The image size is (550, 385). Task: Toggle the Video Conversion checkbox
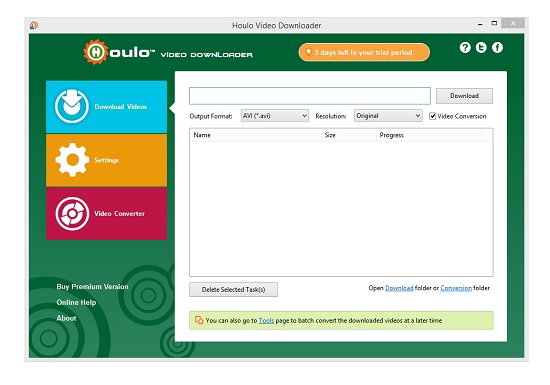(432, 116)
